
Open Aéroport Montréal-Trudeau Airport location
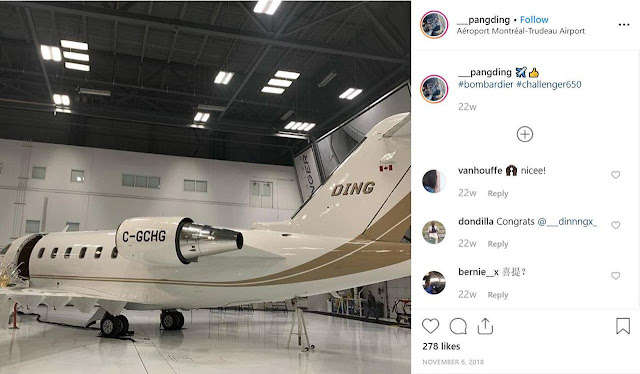click(520, 31)
